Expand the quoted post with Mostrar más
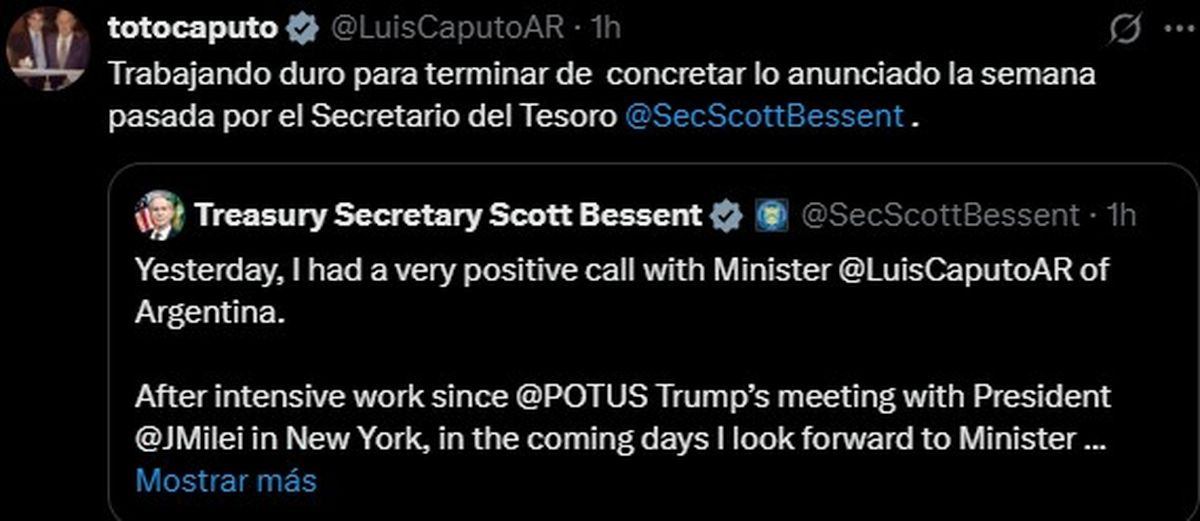1200x521 pixels. [x=226, y=481]
